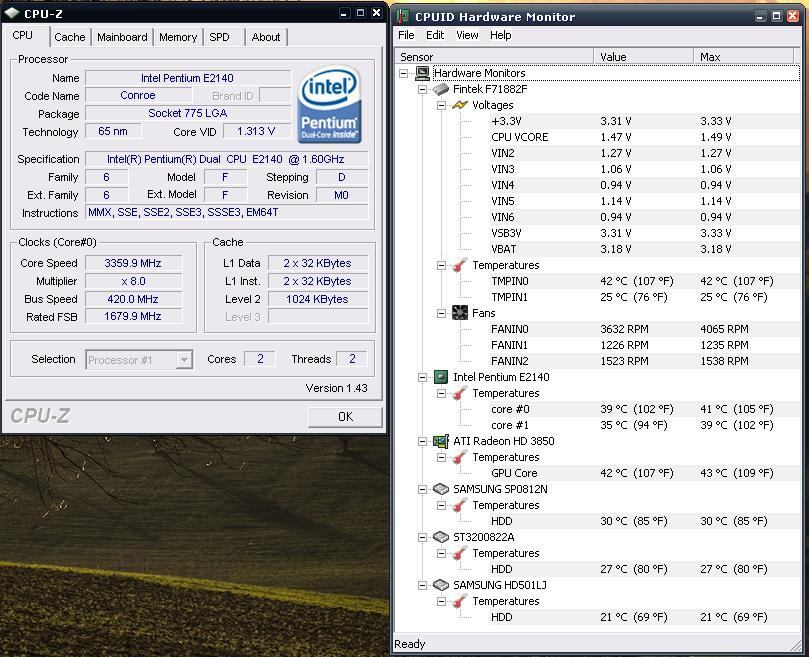
Task: Click thermometer icon under ATI Radeon HD 3850
Action: [x=460, y=457]
